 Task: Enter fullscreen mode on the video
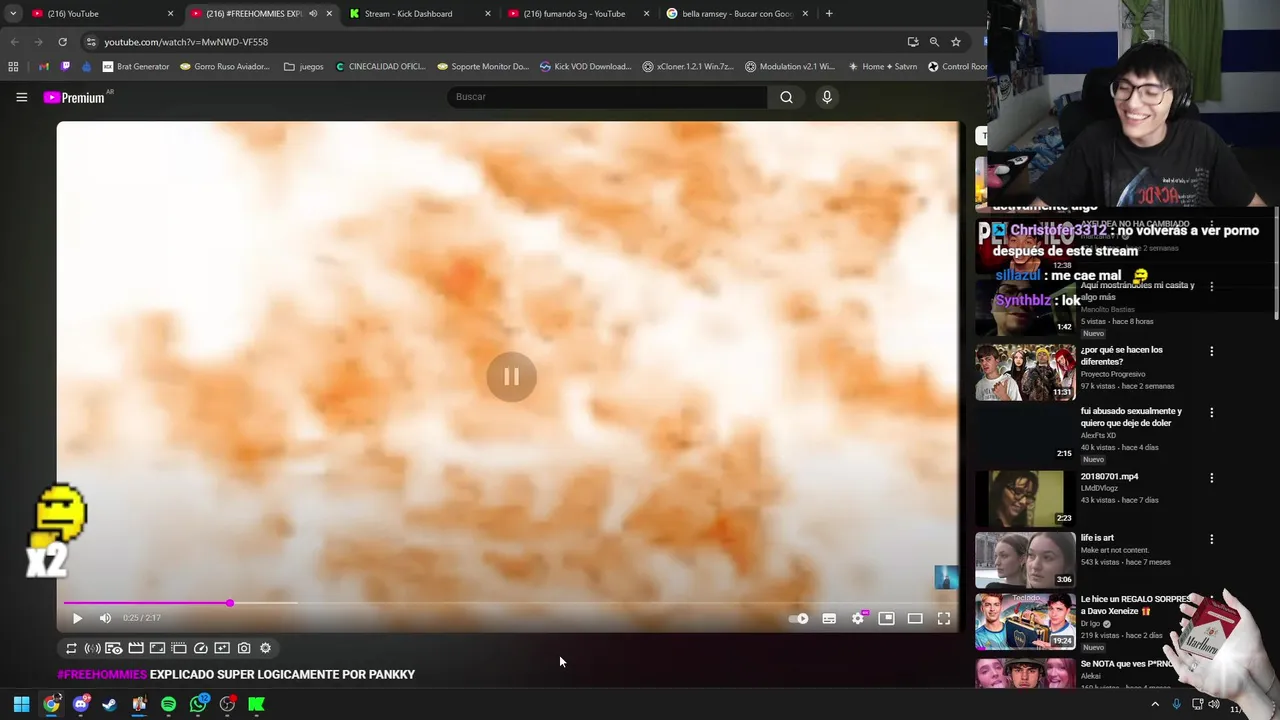[944, 619]
